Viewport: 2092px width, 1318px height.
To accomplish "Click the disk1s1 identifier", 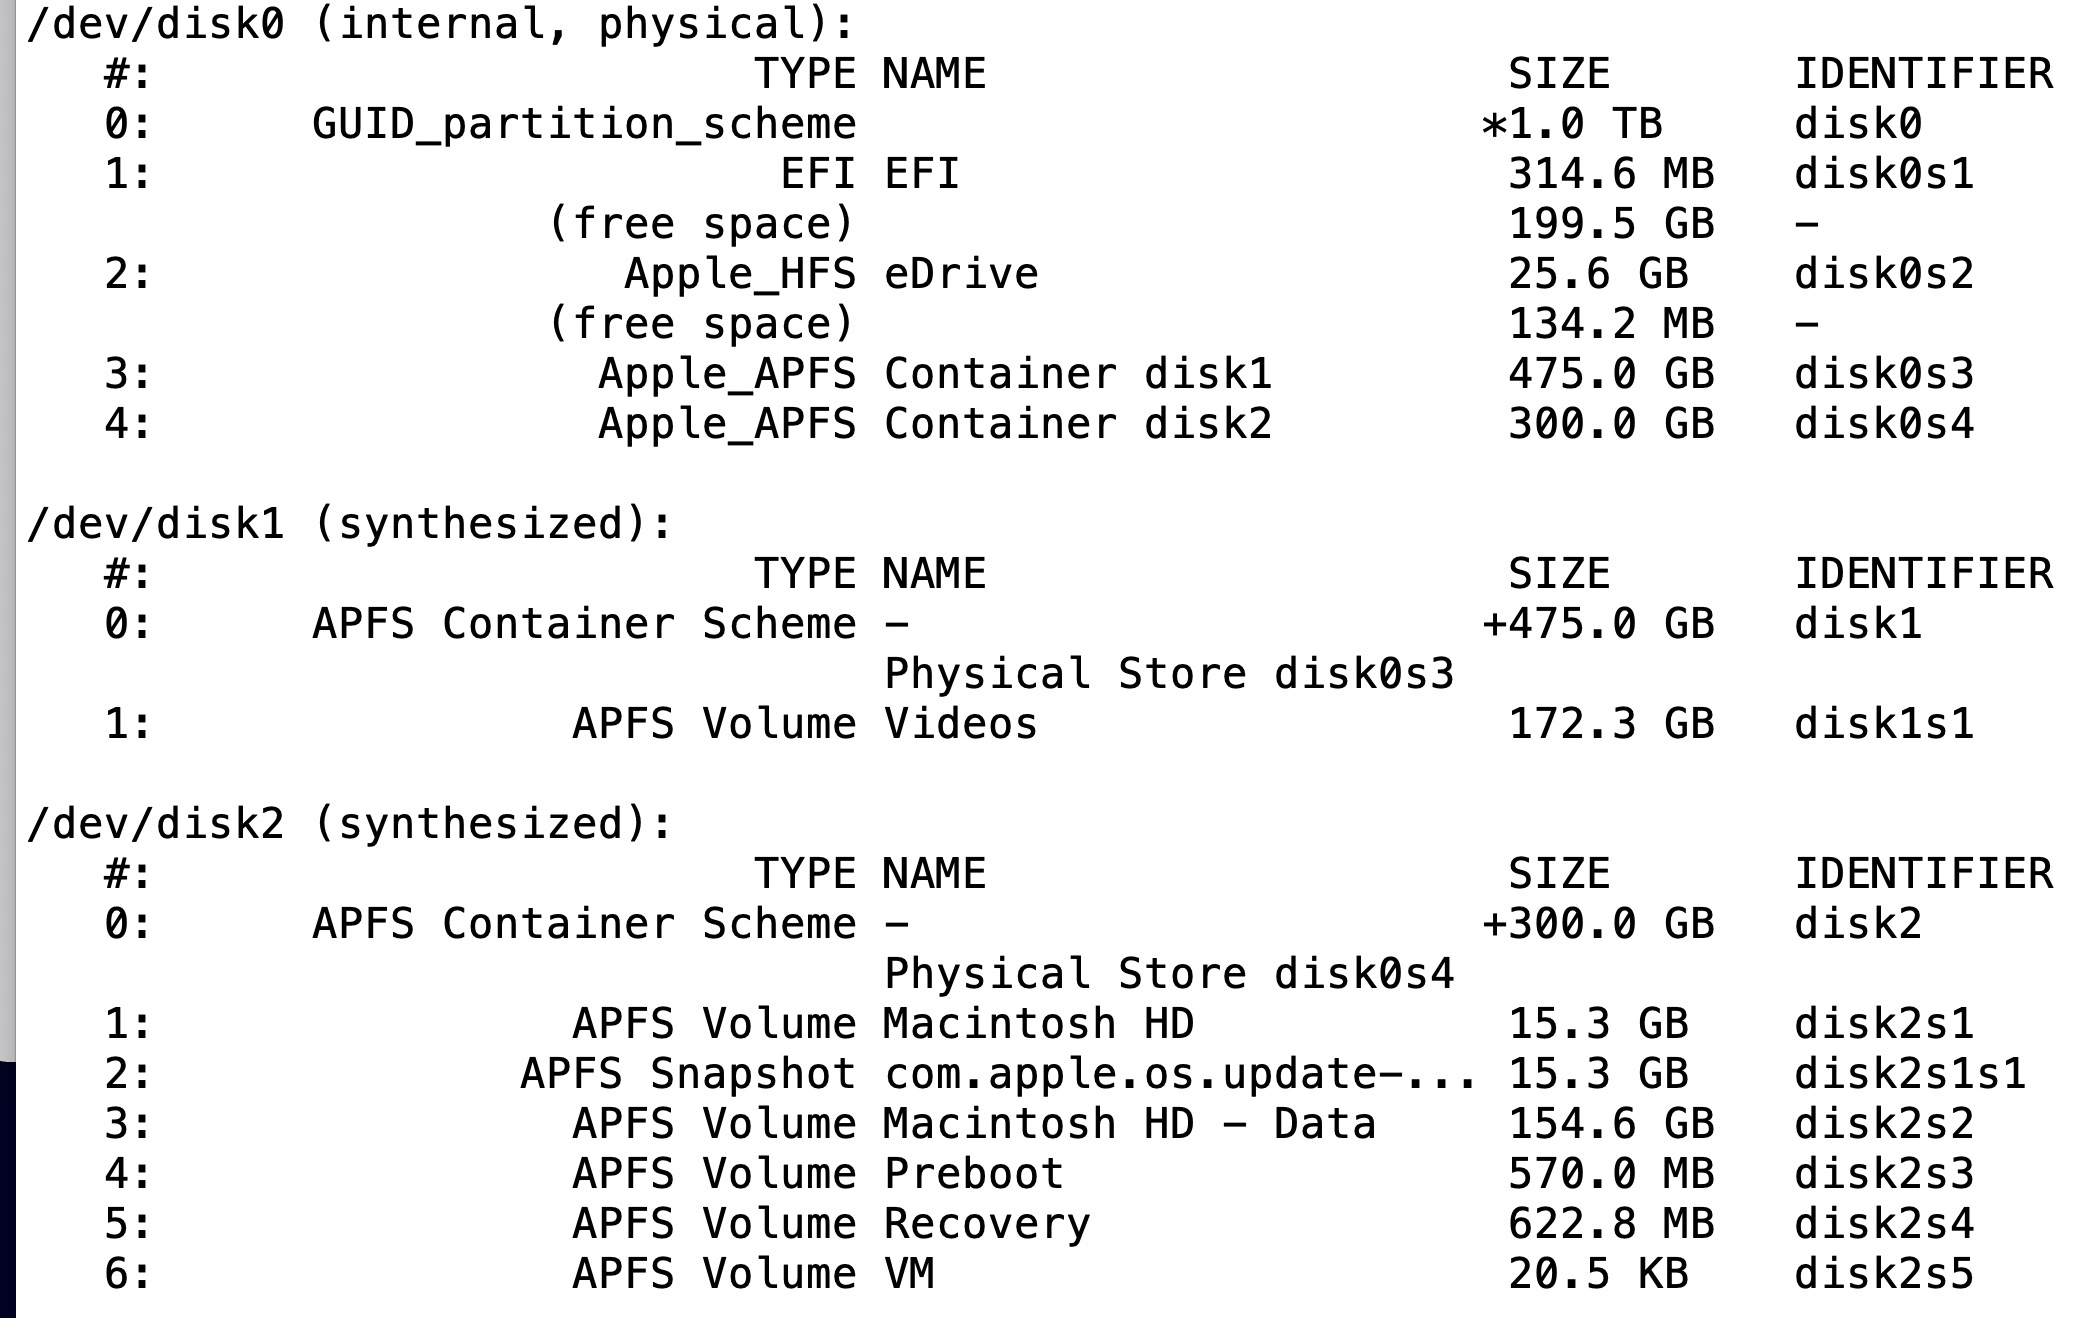I will 1884,724.
